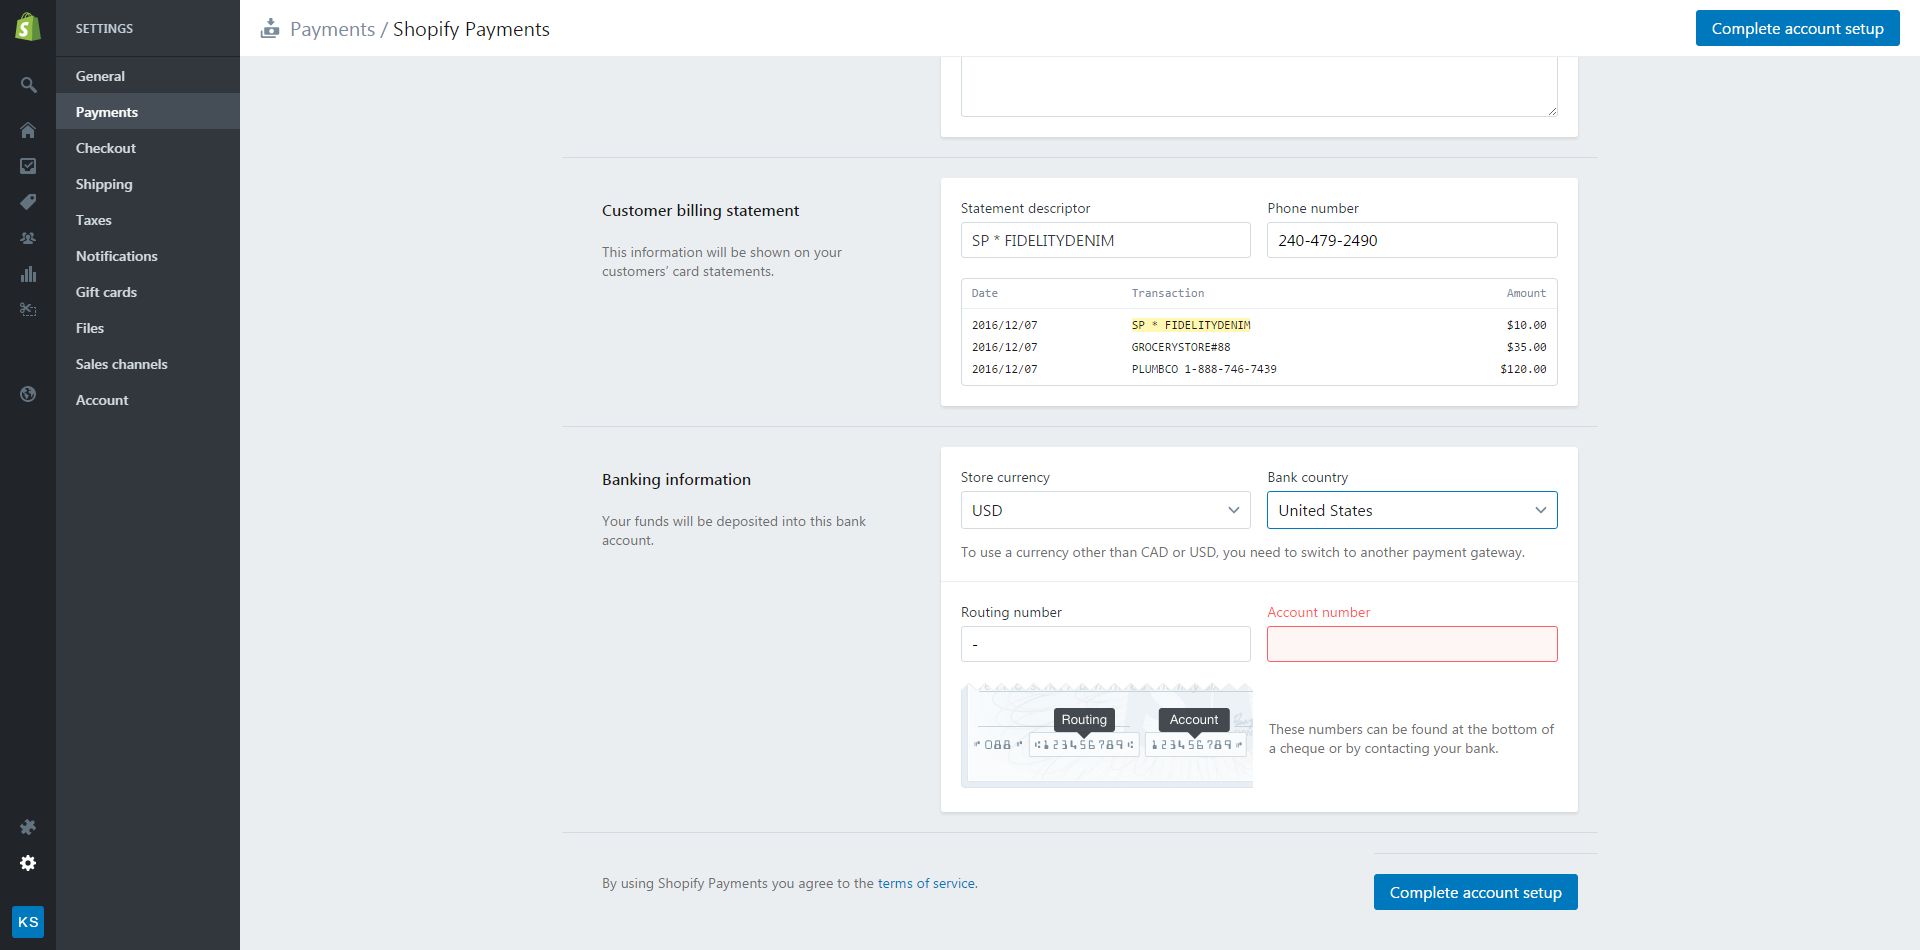Open Online Store globe icon
Image resolution: width=1920 pixels, height=950 pixels.
[28, 394]
